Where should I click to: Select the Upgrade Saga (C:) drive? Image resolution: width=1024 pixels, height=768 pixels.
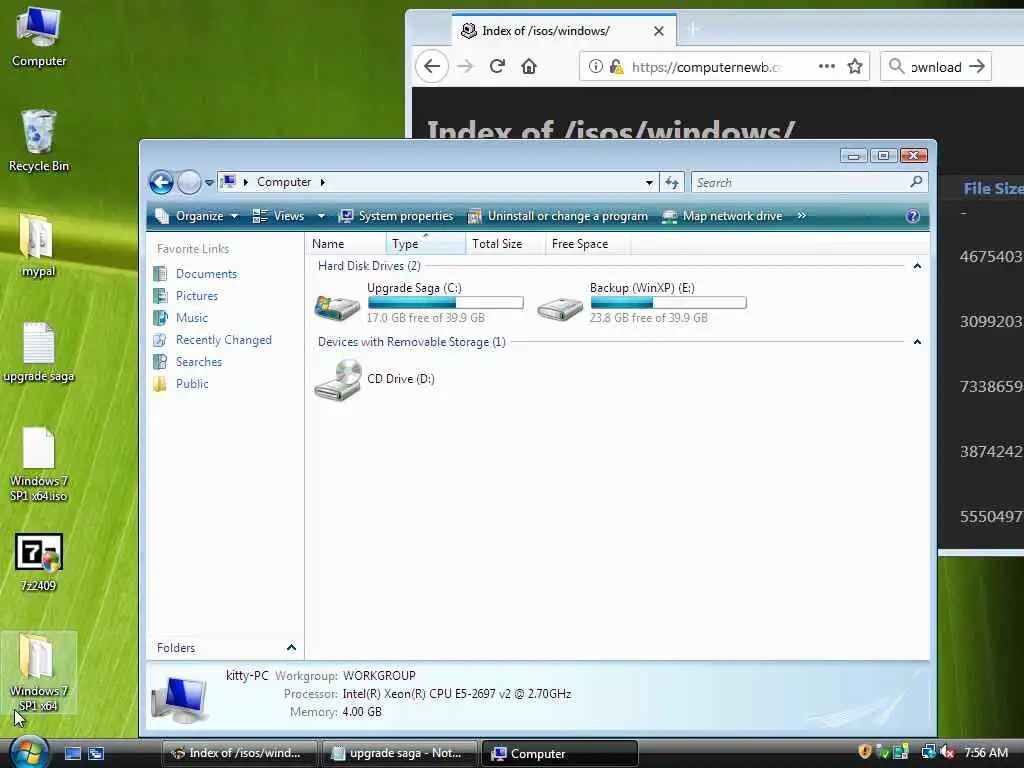coord(419,303)
